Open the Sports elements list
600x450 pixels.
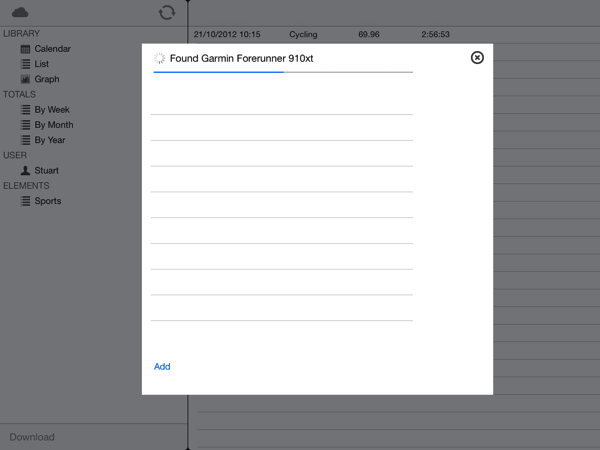(48, 201)
